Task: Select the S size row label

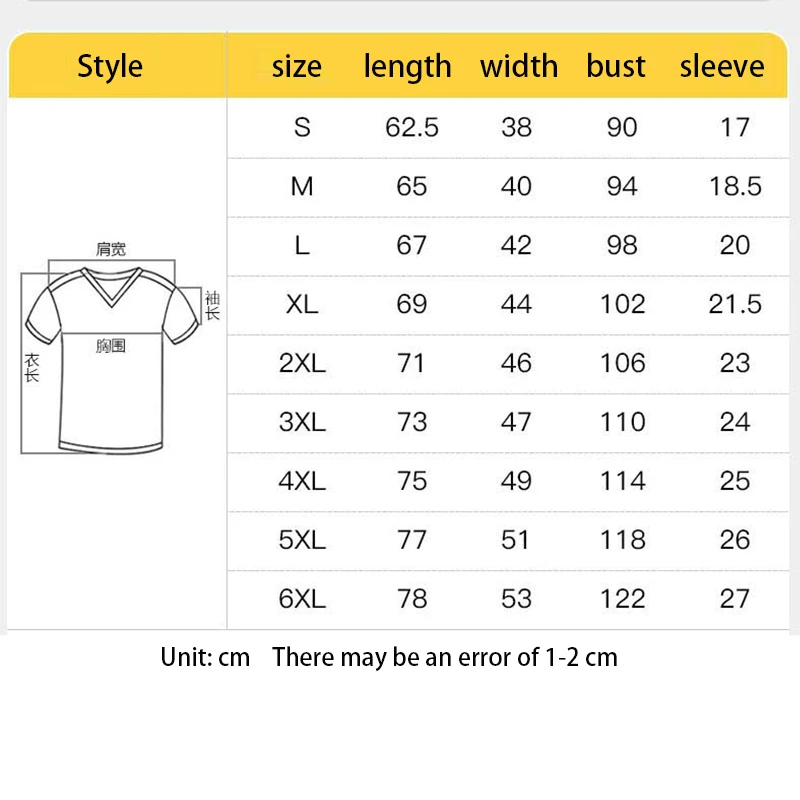Action: [302, 128]
